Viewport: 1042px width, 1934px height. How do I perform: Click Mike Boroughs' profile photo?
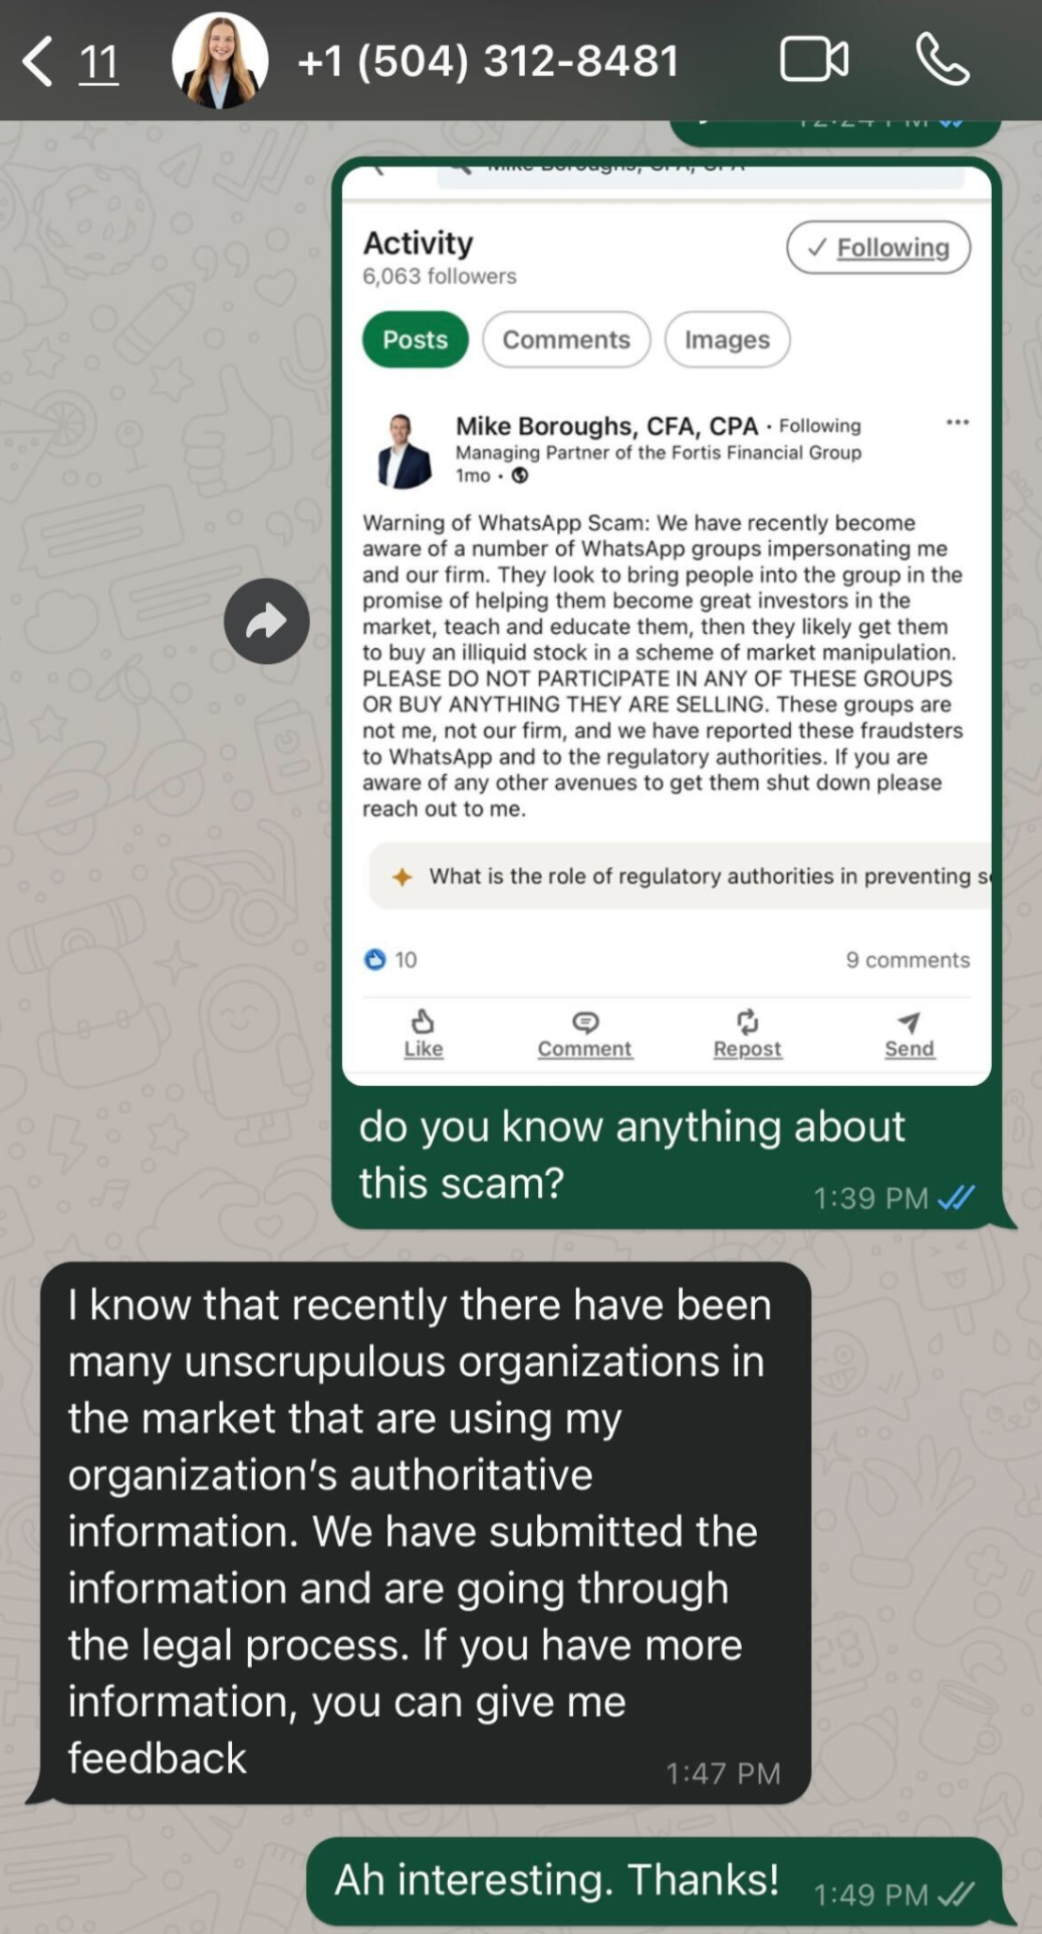tap(404, 451)
